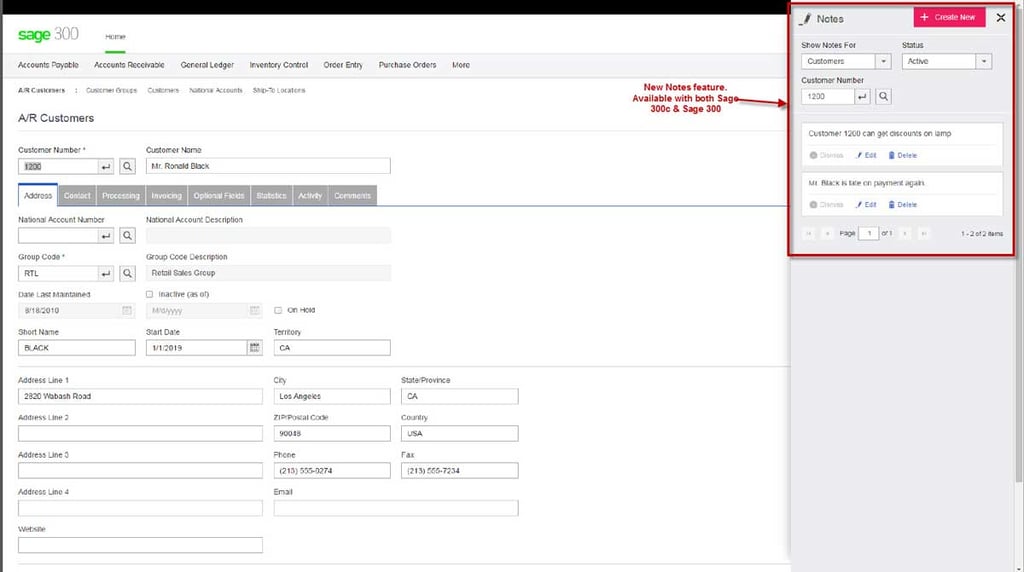The image size is (1024, 572).
Task: Delete the note about late payment
Action: click(903, 205)
